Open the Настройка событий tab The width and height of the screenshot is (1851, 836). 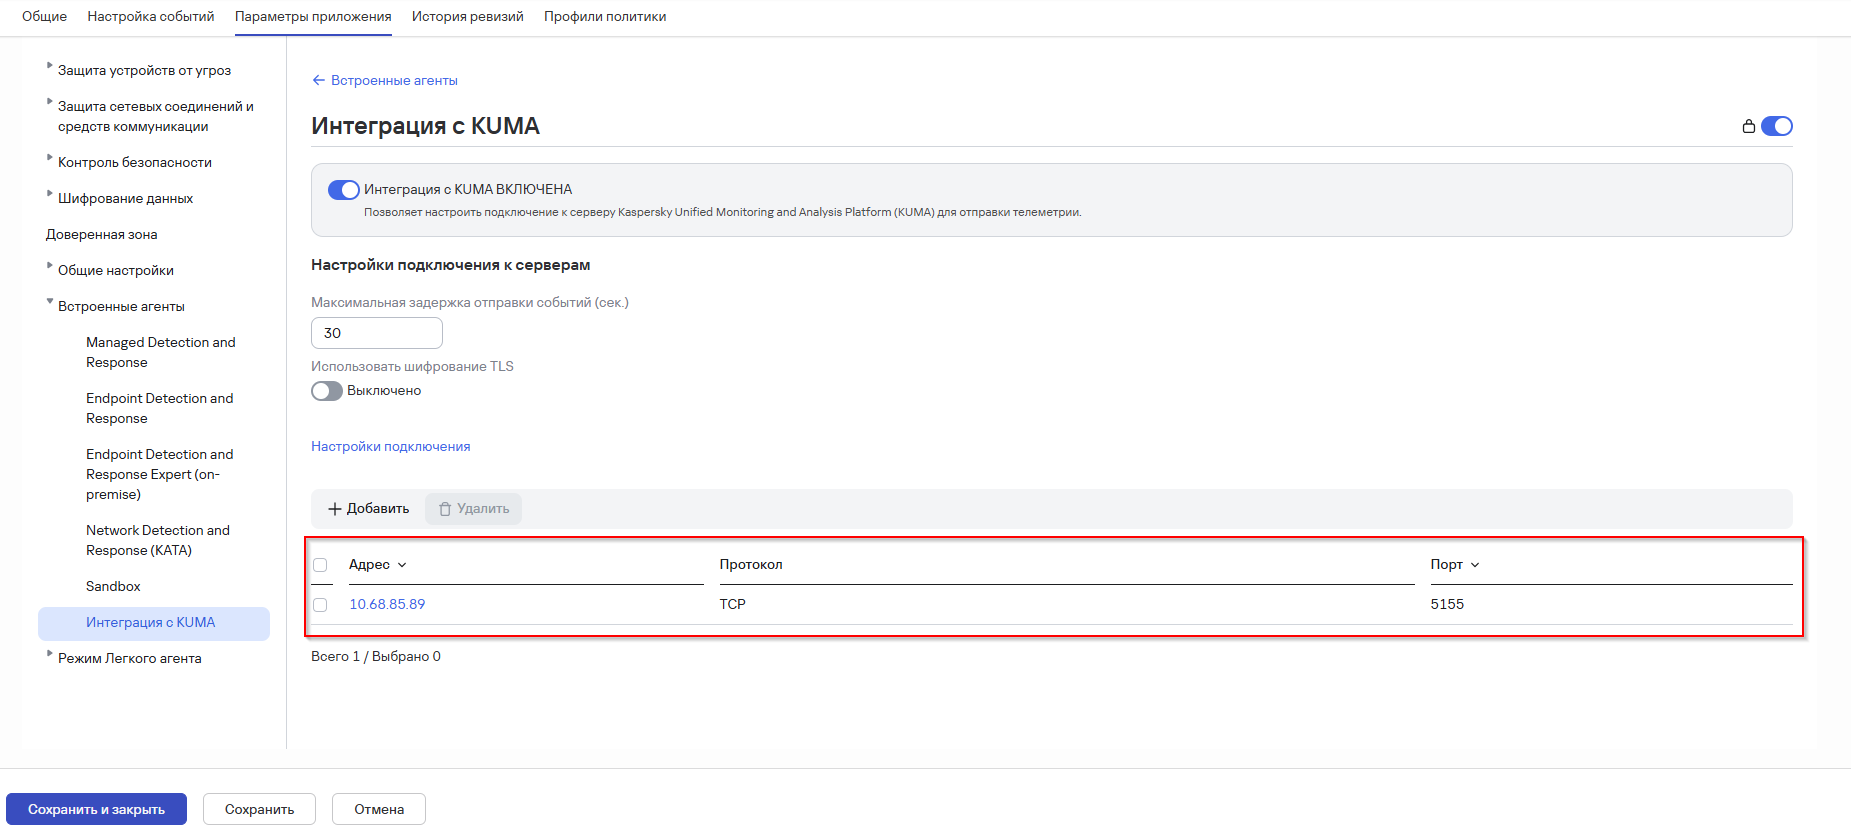151,16
